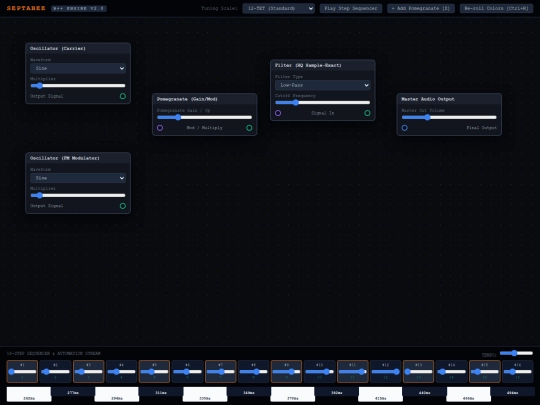Select the Oscillator (Carrier) node header
Image resolution: width=540 pixels, height=405 pixels.
pos(78,49)
